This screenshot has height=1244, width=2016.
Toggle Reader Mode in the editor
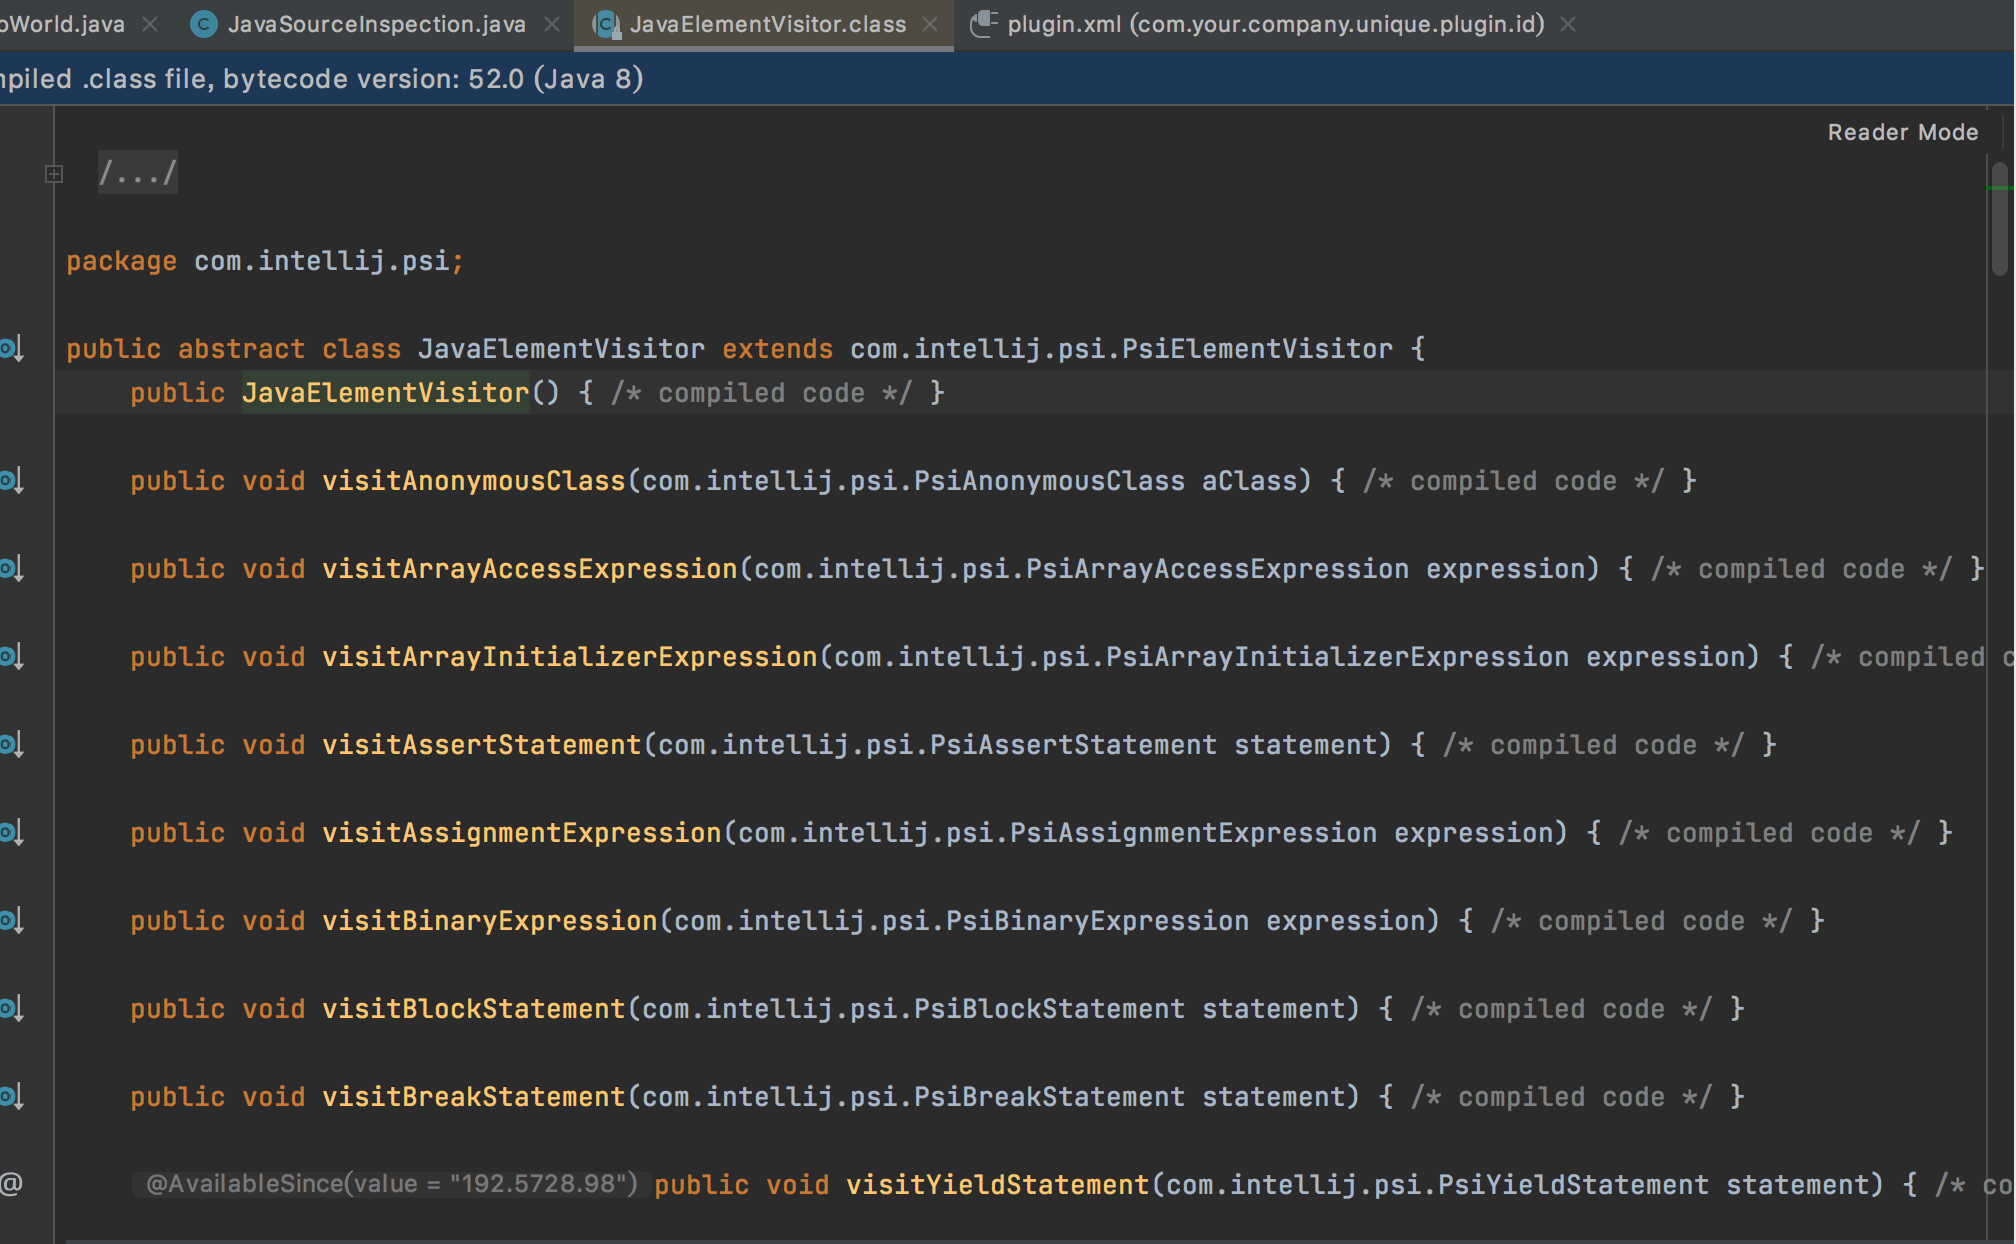coord(1902,132)
